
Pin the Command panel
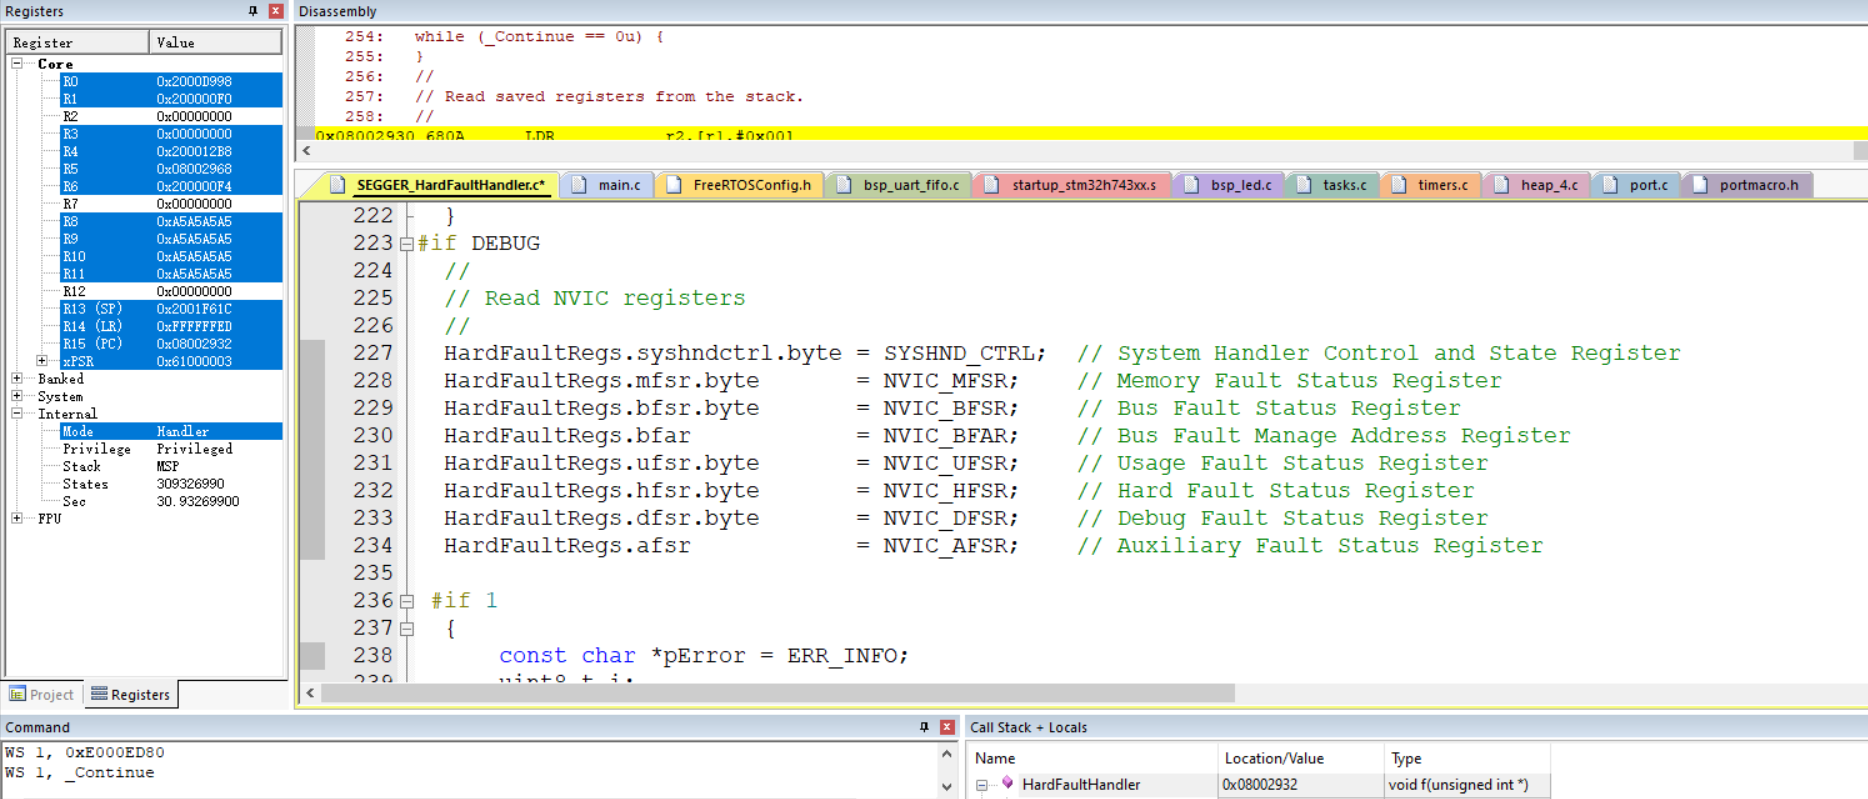924,727
